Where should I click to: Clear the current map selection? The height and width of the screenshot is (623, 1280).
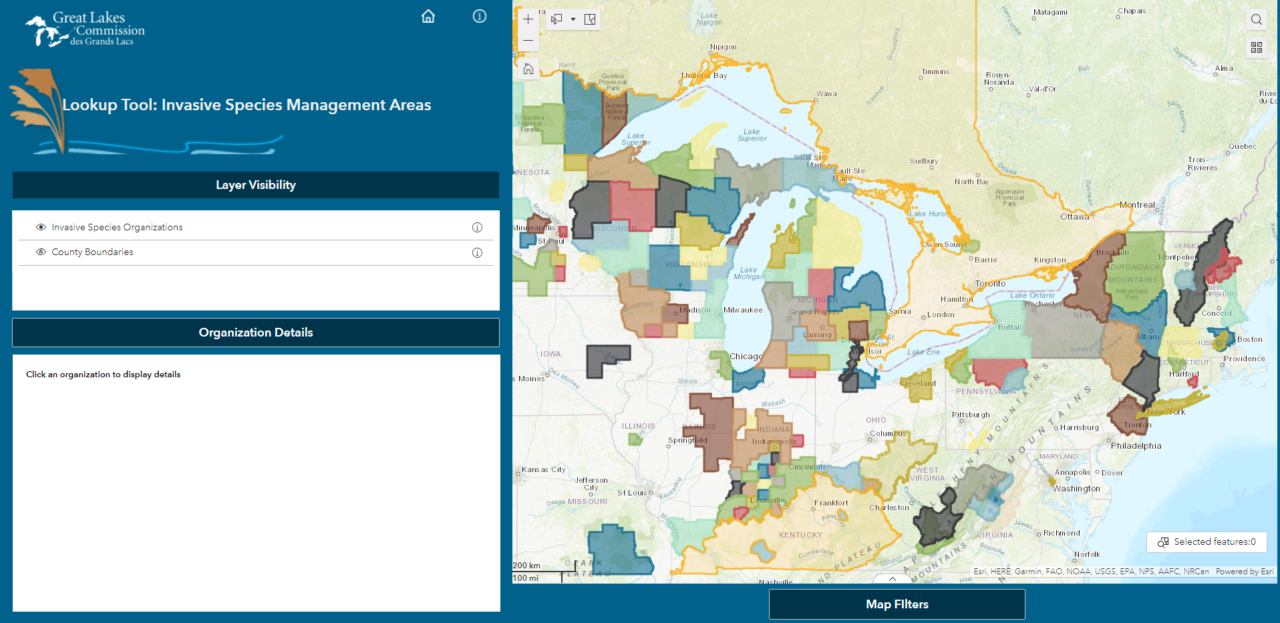click(x=589, y=18)
